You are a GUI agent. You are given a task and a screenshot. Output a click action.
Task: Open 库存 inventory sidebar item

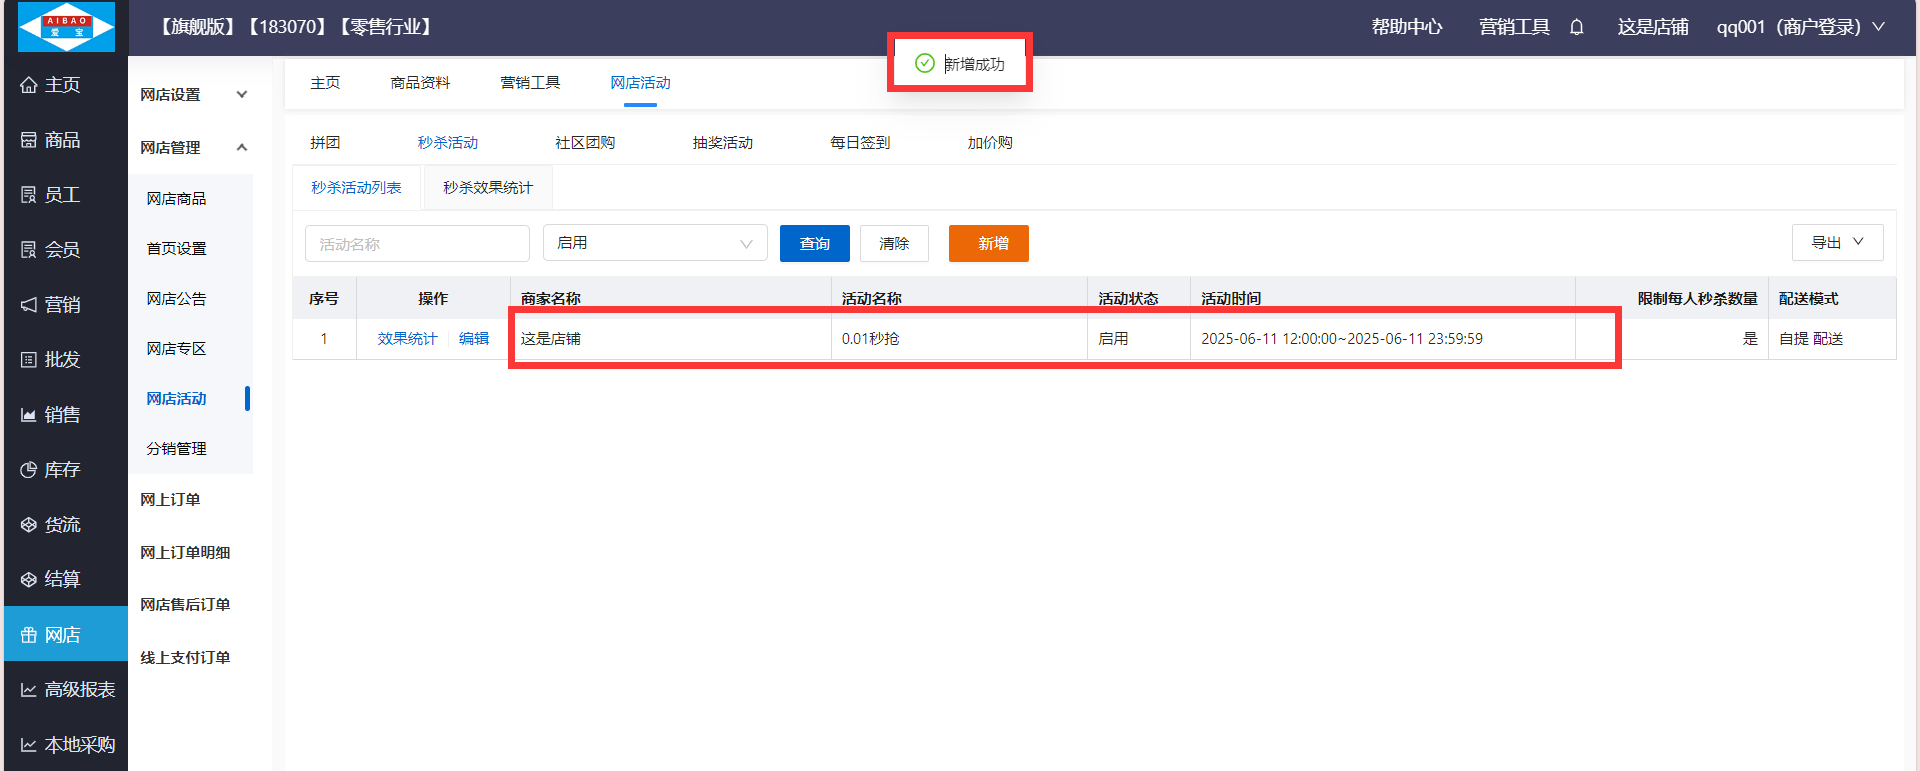(x=62, y=470)
